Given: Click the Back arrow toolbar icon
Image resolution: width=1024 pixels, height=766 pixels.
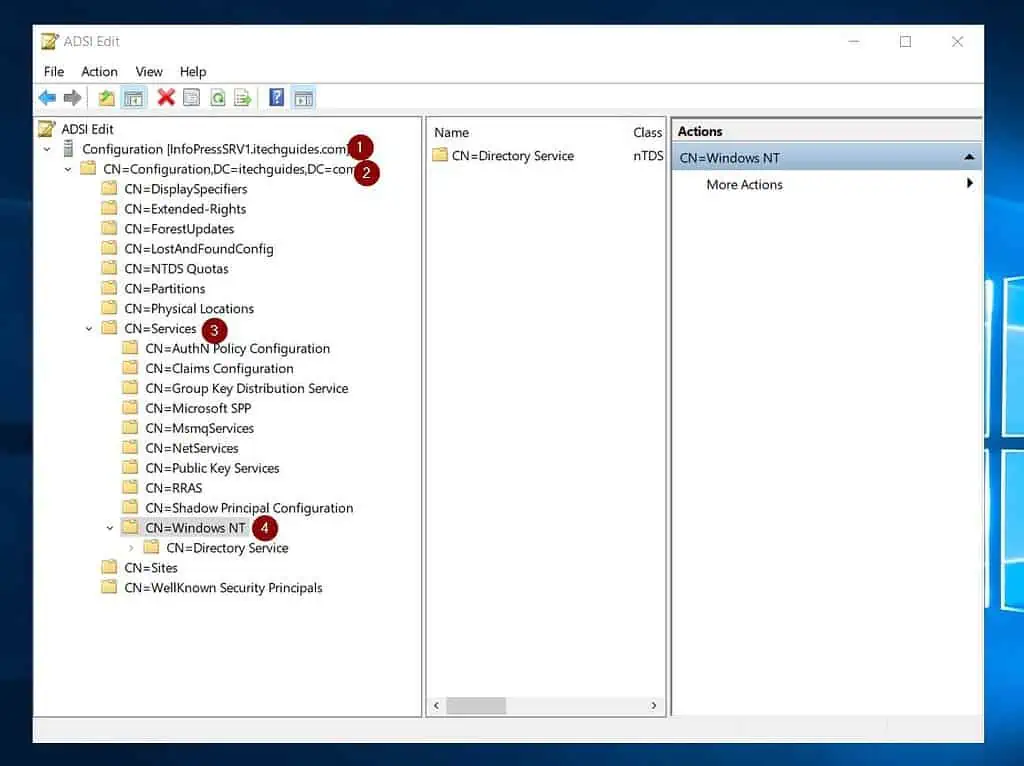Looking at the screenshot, I should [47, 98].
